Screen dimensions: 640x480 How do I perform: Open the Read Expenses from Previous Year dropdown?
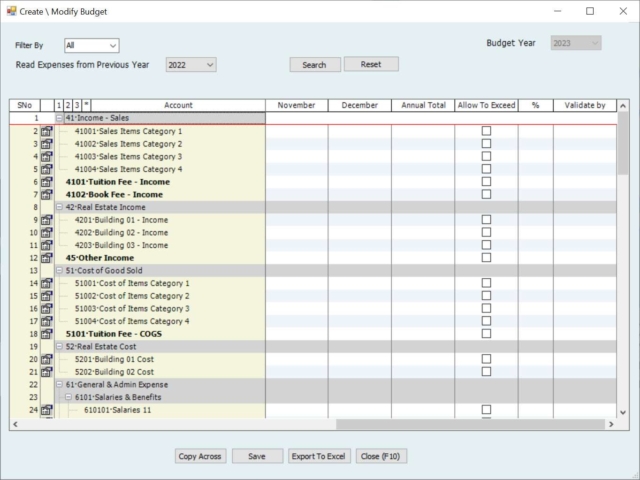(x=191, y=65)
